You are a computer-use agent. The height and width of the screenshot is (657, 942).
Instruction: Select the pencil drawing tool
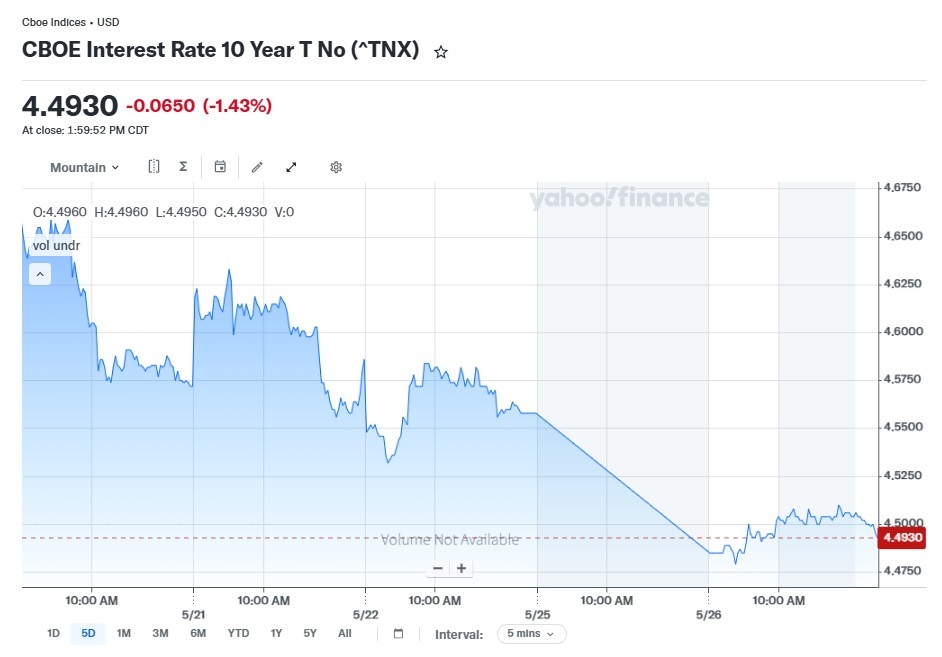click(257, 167)
